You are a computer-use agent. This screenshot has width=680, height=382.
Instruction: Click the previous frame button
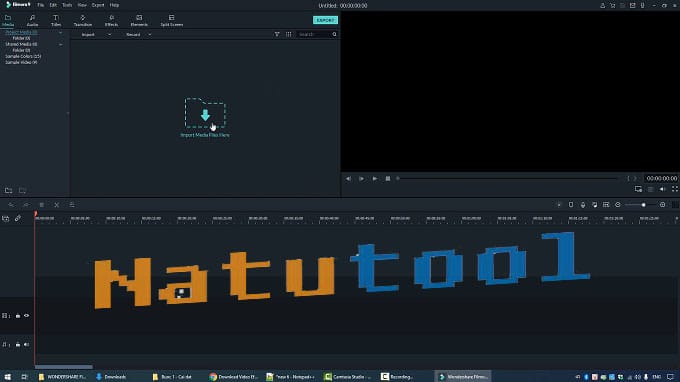(x=348, y=179)
